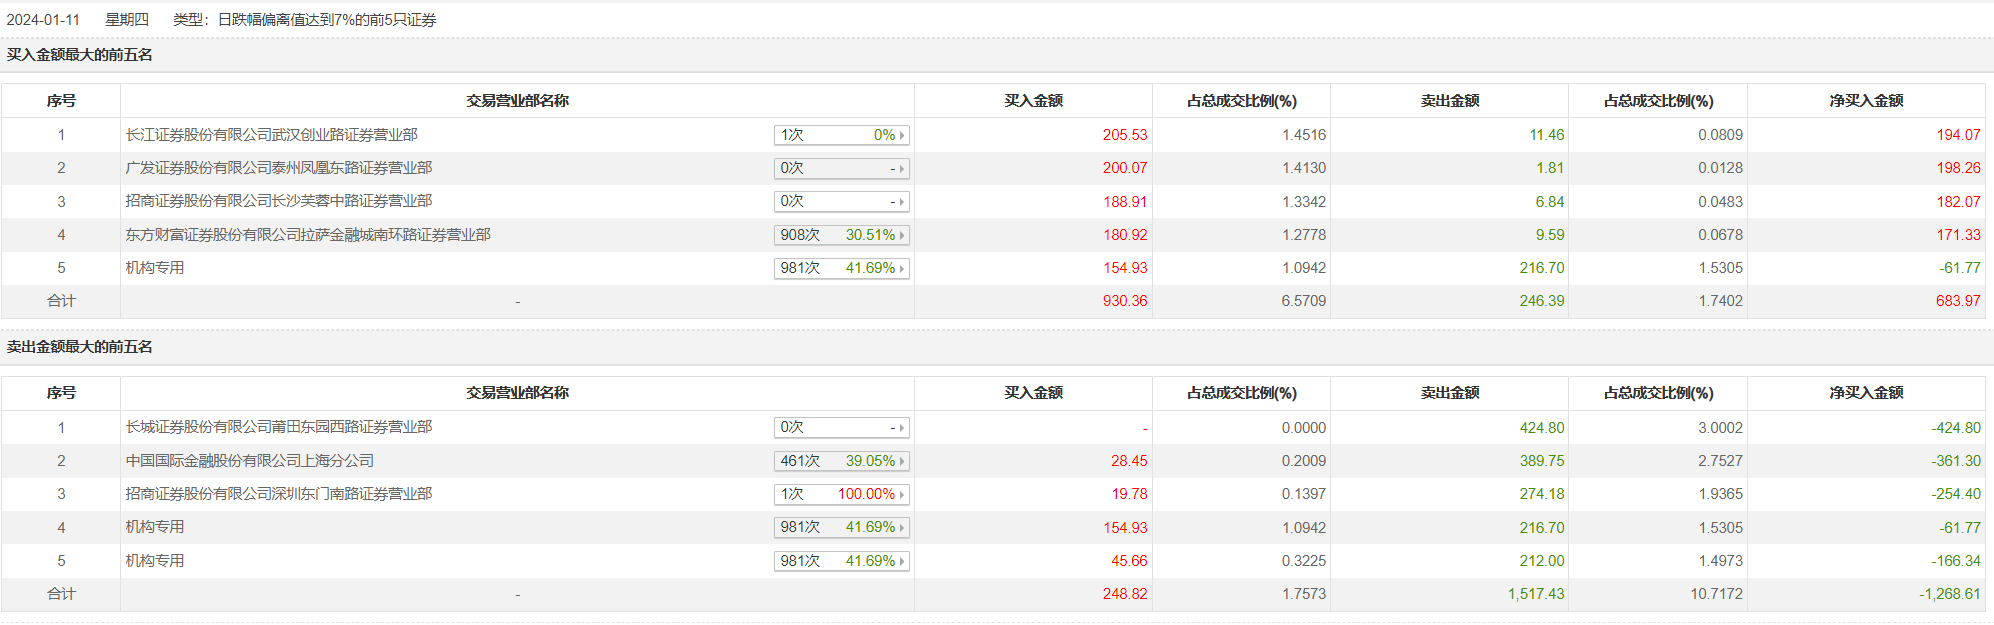
Task: Click 净买入金额 column header in the sellers table
Action: click(x=1866, y=393)
